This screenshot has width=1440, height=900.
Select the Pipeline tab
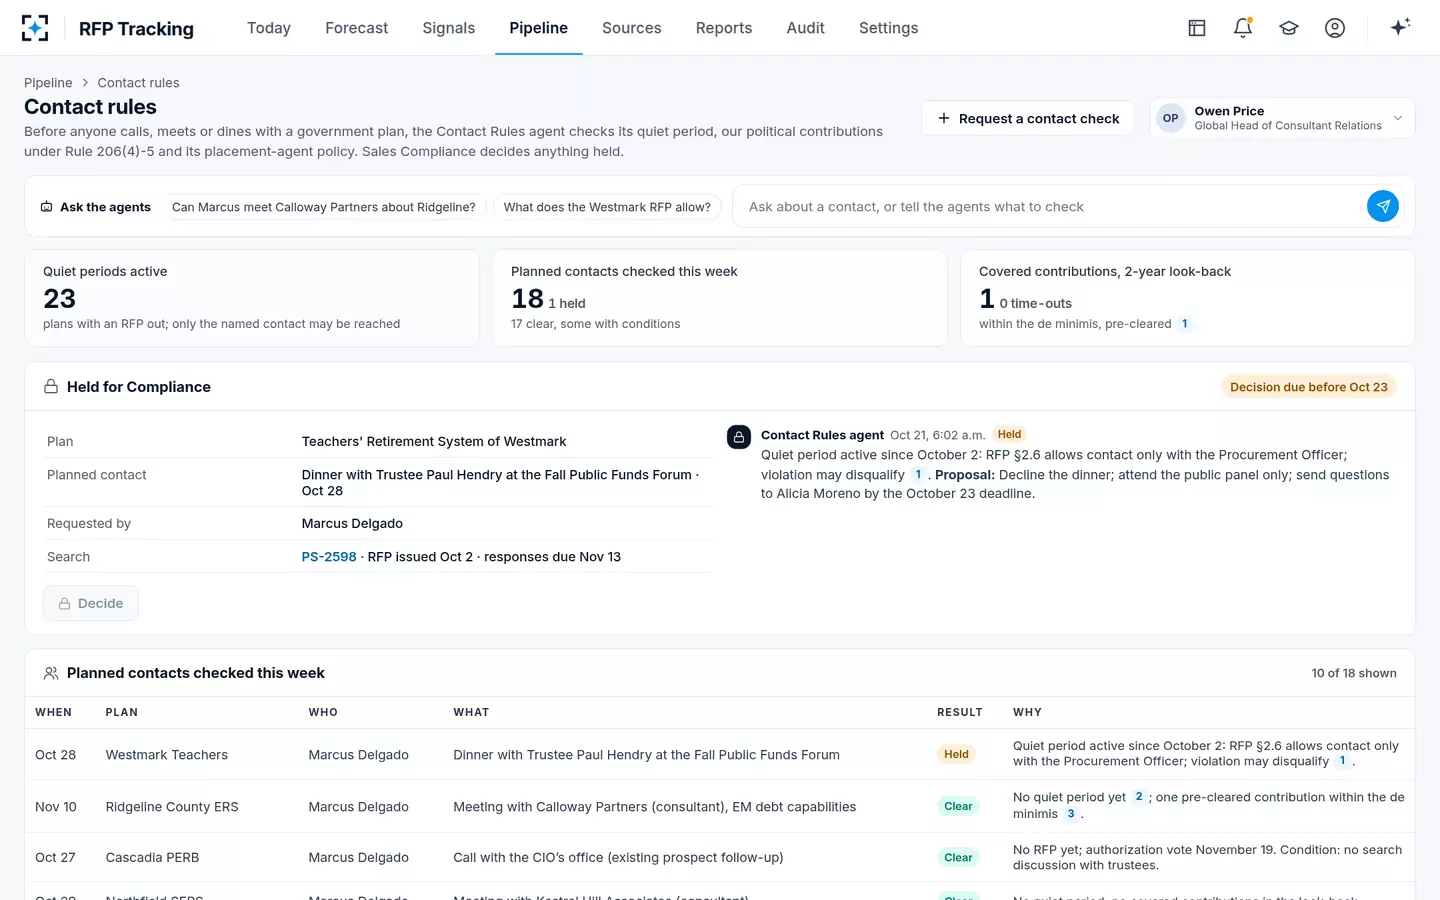click(x=539, y=28)
